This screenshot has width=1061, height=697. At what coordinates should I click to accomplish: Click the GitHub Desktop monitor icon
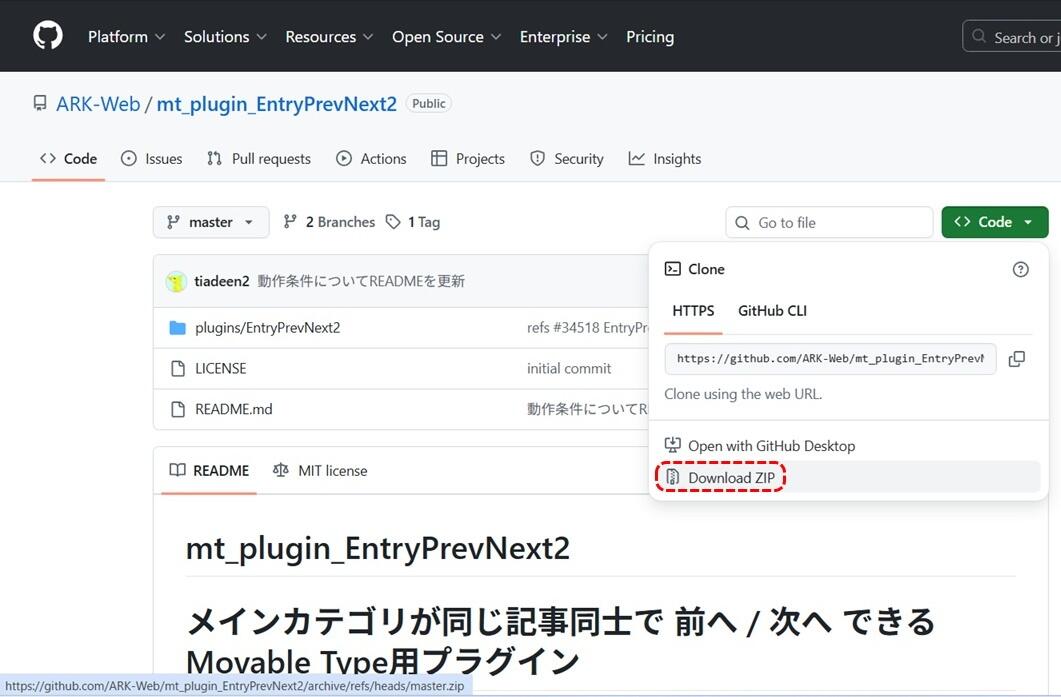(x=673, y=444)
